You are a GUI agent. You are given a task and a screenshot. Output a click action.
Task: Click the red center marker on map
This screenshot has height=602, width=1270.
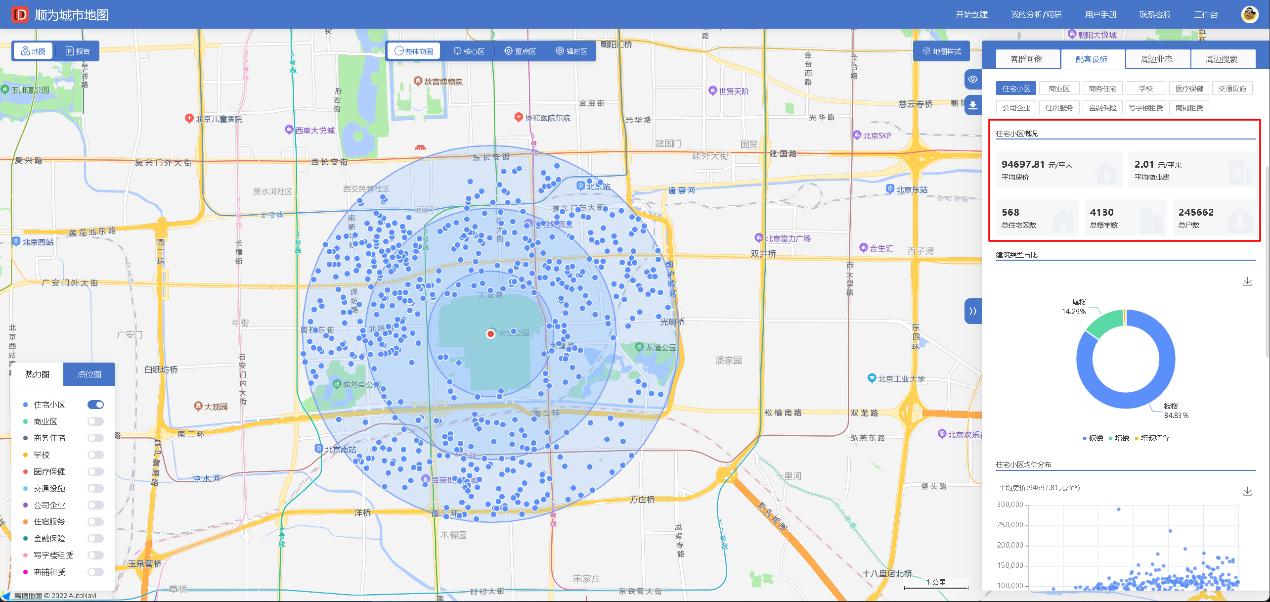pyautogui.click(x=490, y=333)
